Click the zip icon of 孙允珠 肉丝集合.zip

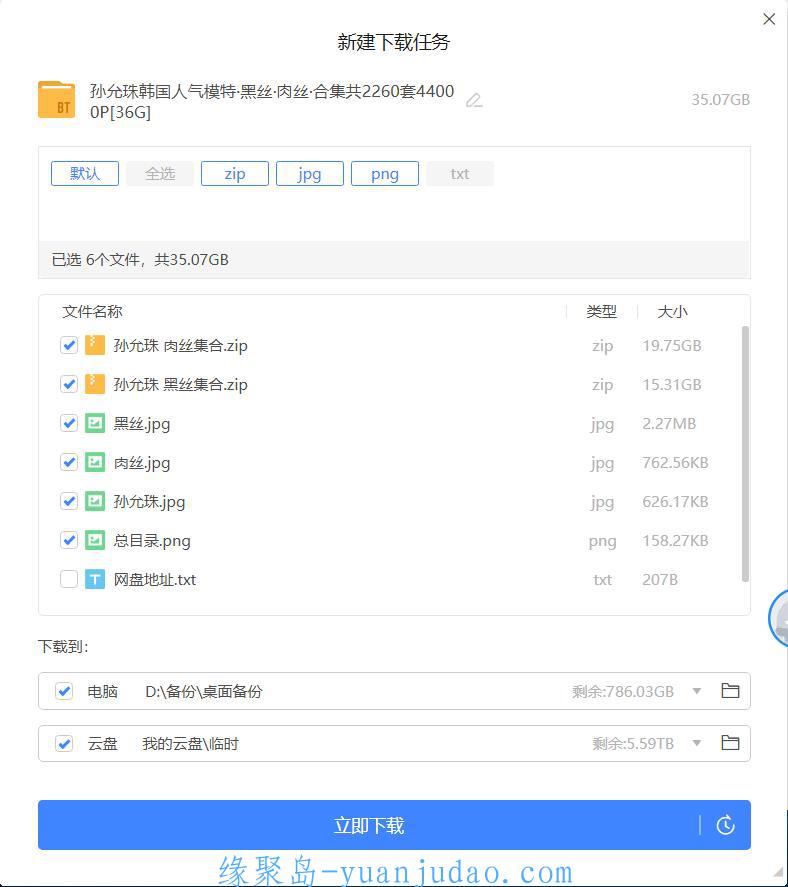[x=94, y=345]
